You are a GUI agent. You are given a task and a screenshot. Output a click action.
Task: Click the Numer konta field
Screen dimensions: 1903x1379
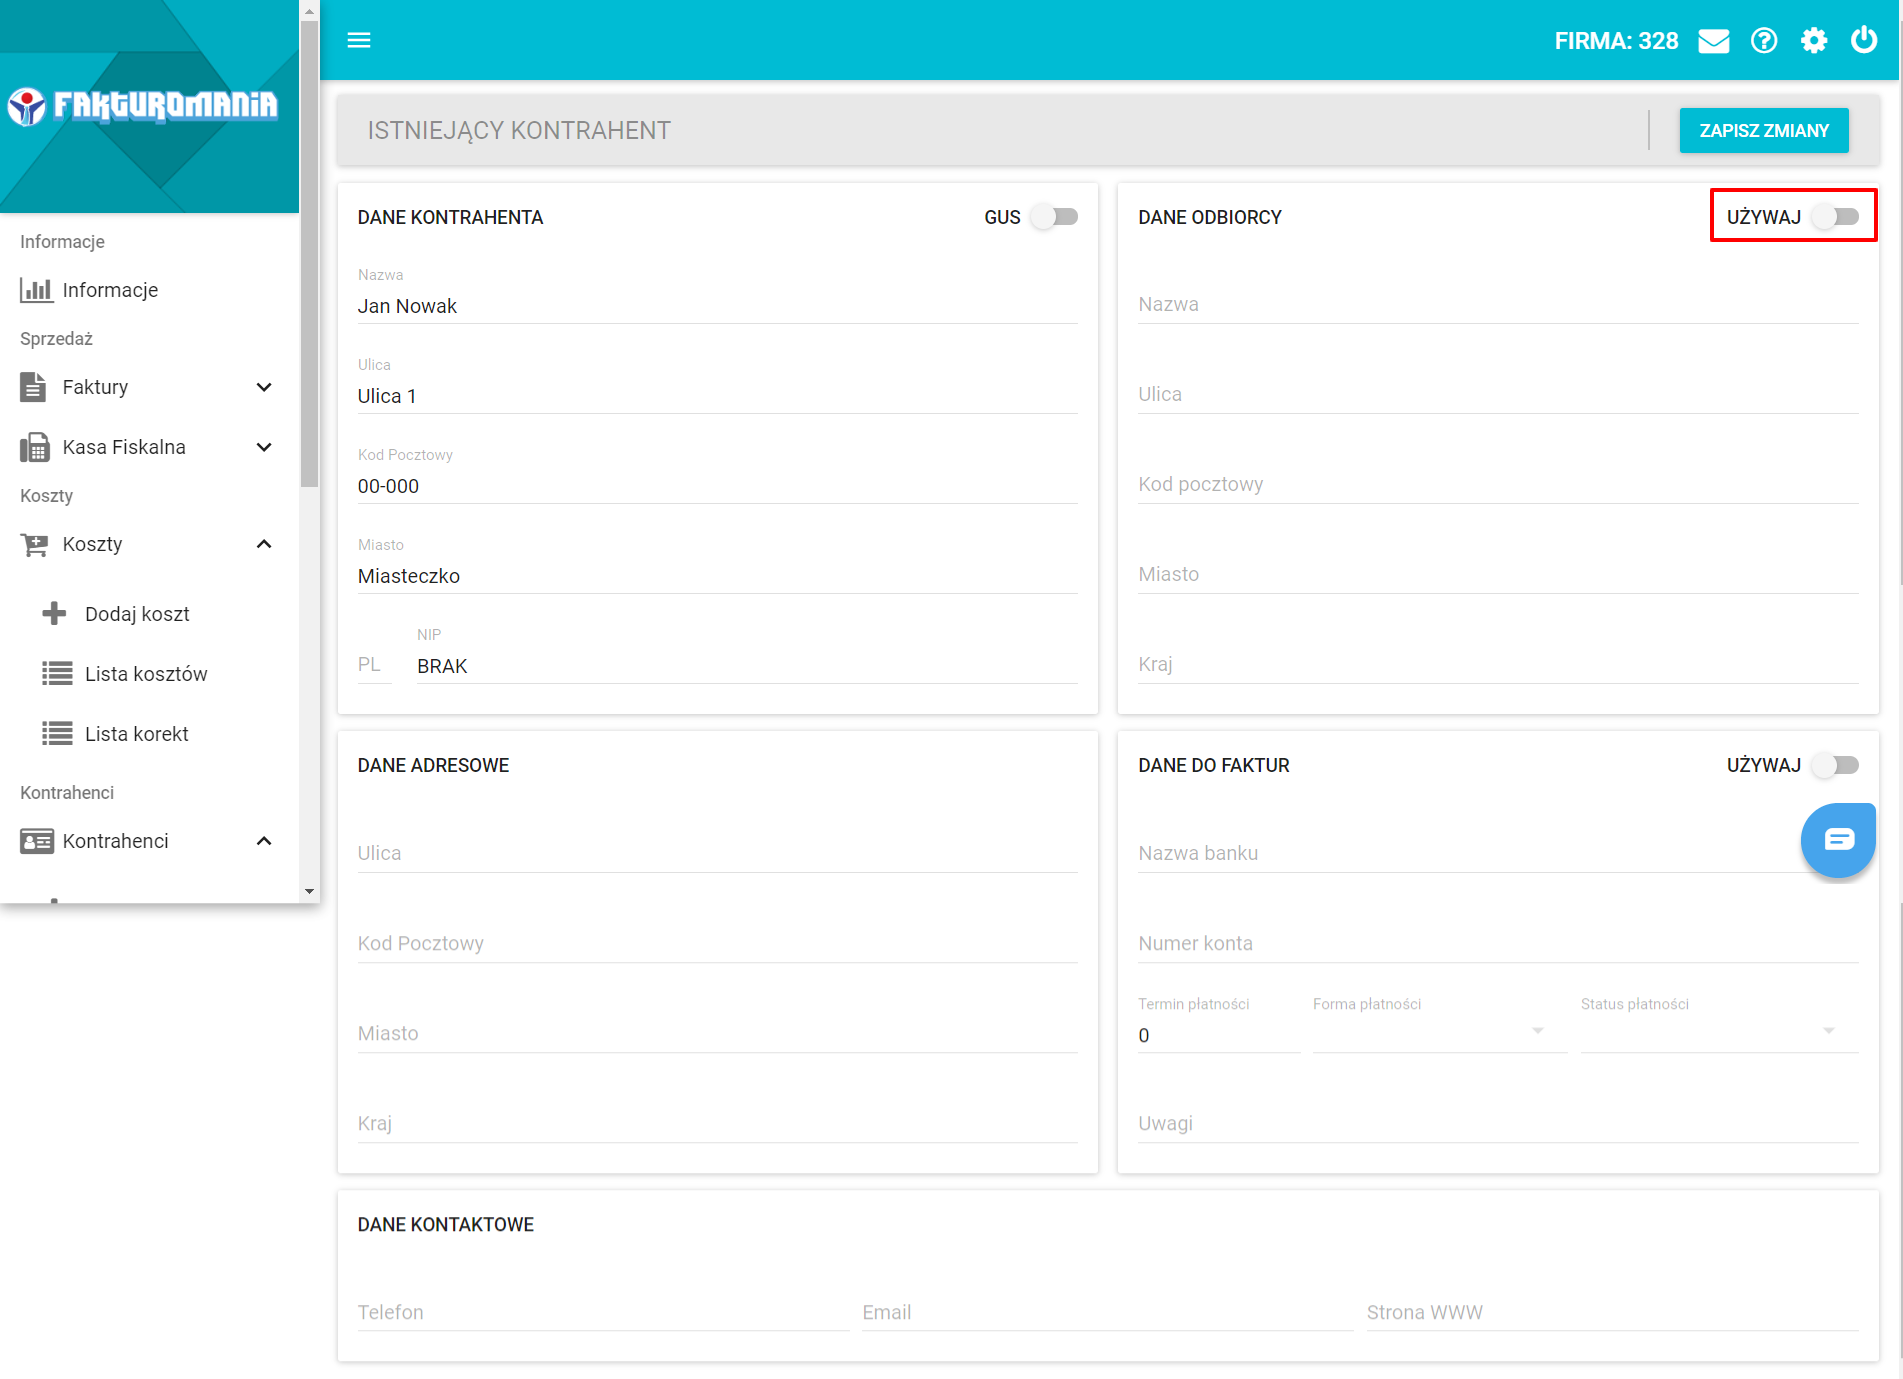coord(1498,944)
